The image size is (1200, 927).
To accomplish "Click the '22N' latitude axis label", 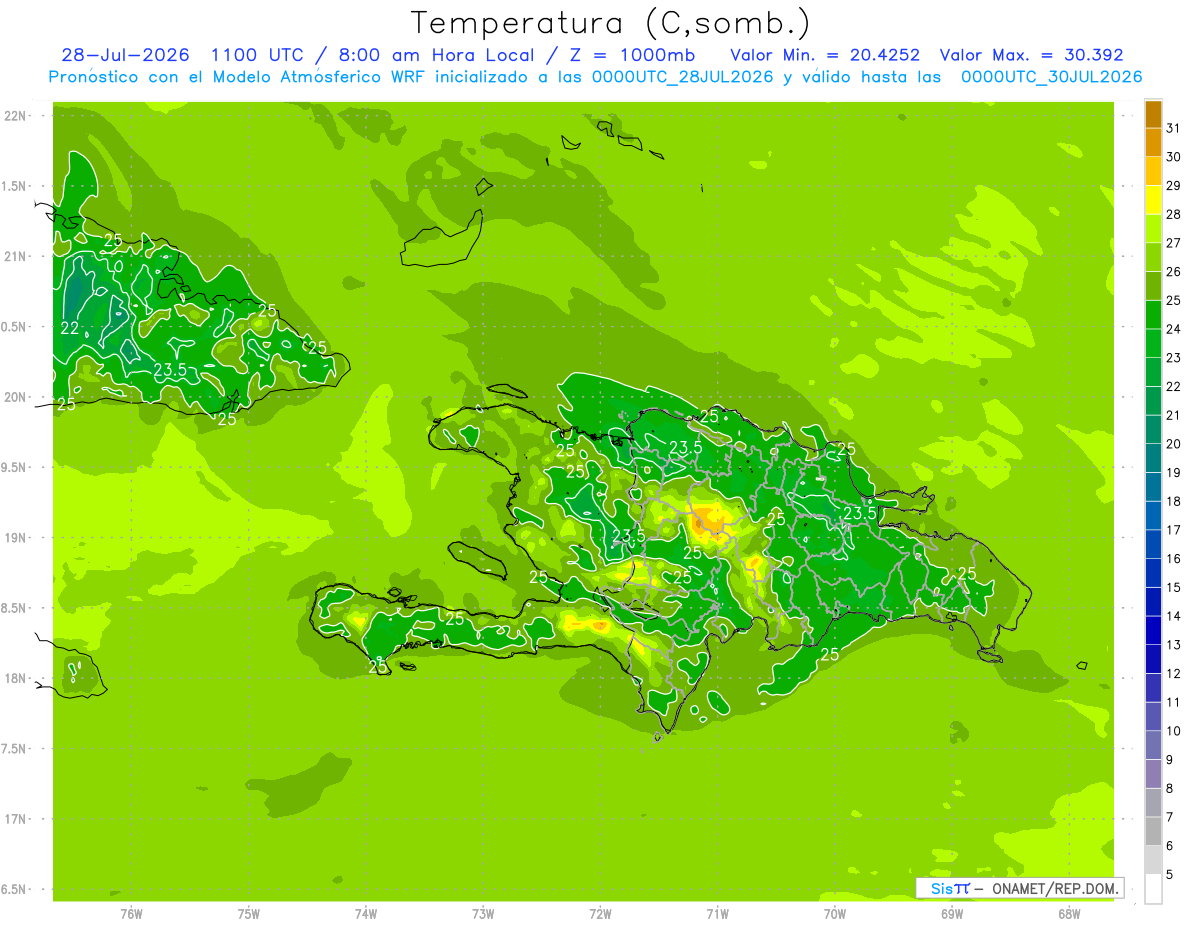I will point(16,116).
